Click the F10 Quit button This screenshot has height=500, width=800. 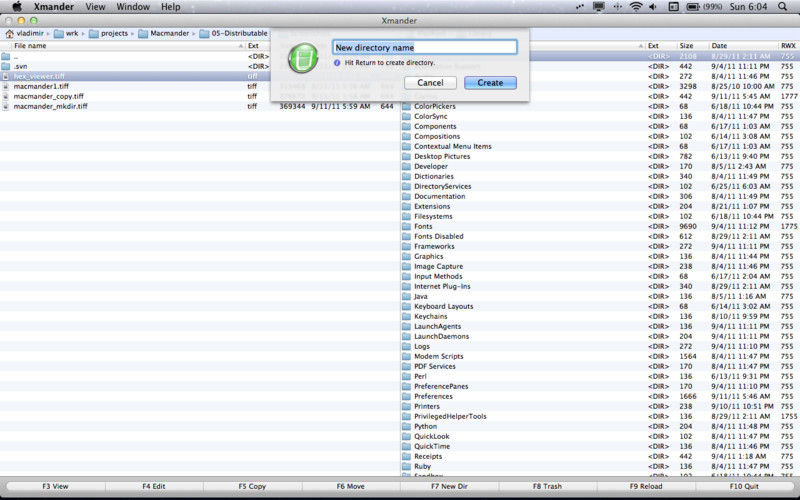tap(744, 486)
